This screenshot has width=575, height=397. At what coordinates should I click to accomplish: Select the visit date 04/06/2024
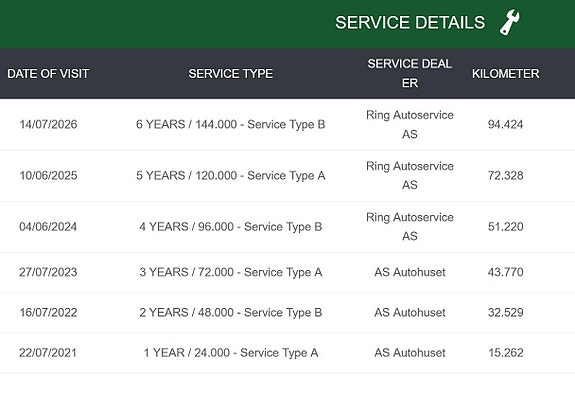click(48, 227)
